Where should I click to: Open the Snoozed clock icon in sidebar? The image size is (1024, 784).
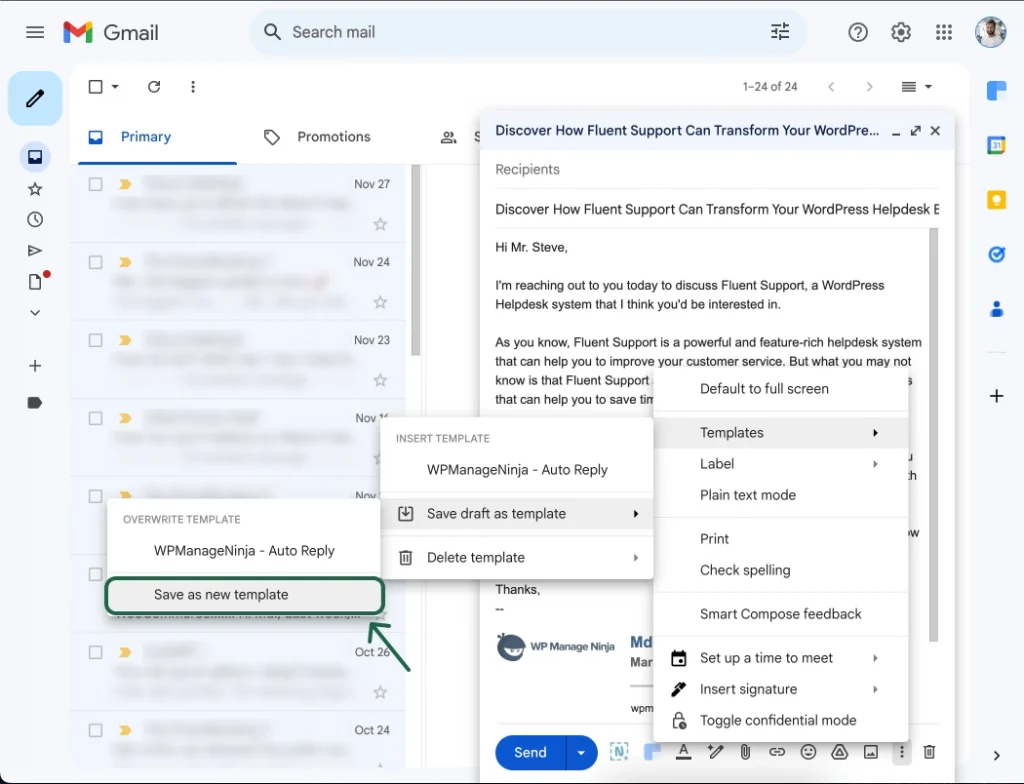[35, 220]
